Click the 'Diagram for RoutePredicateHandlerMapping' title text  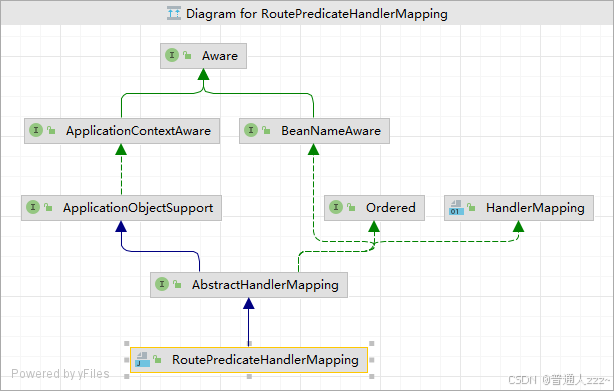click(x=316, y=14)
